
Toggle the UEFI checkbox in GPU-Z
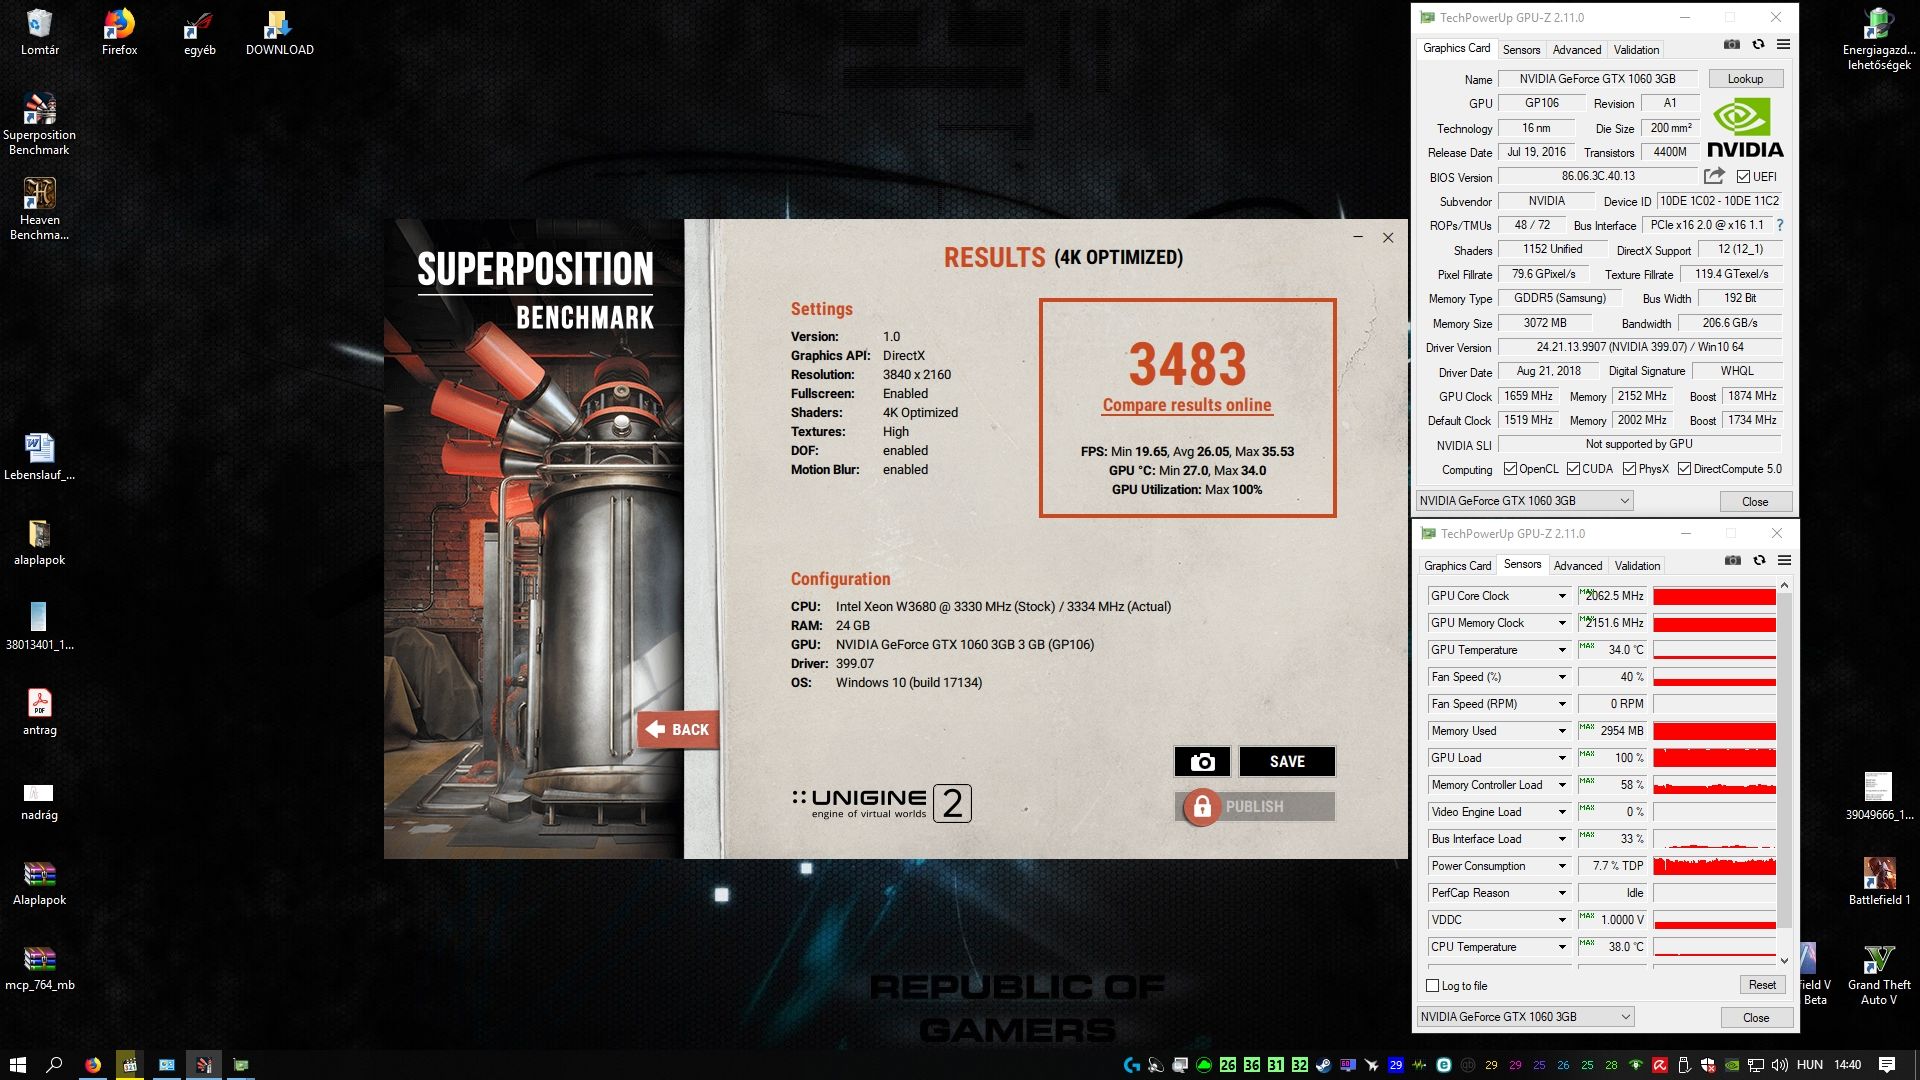[1743, 177]
